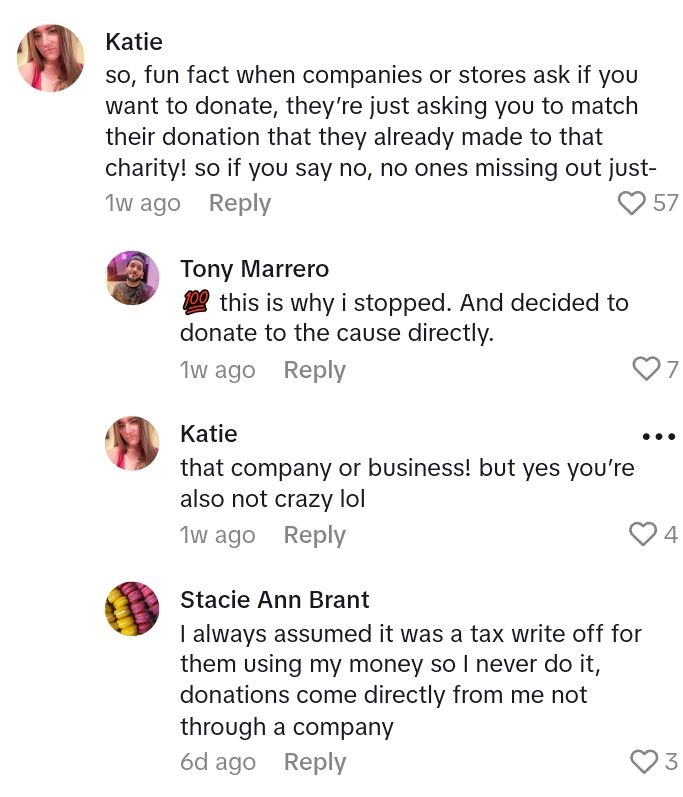683x797 pixels.
Task: Like Stacie Ann Brant's comment
Action: [644, 762]
